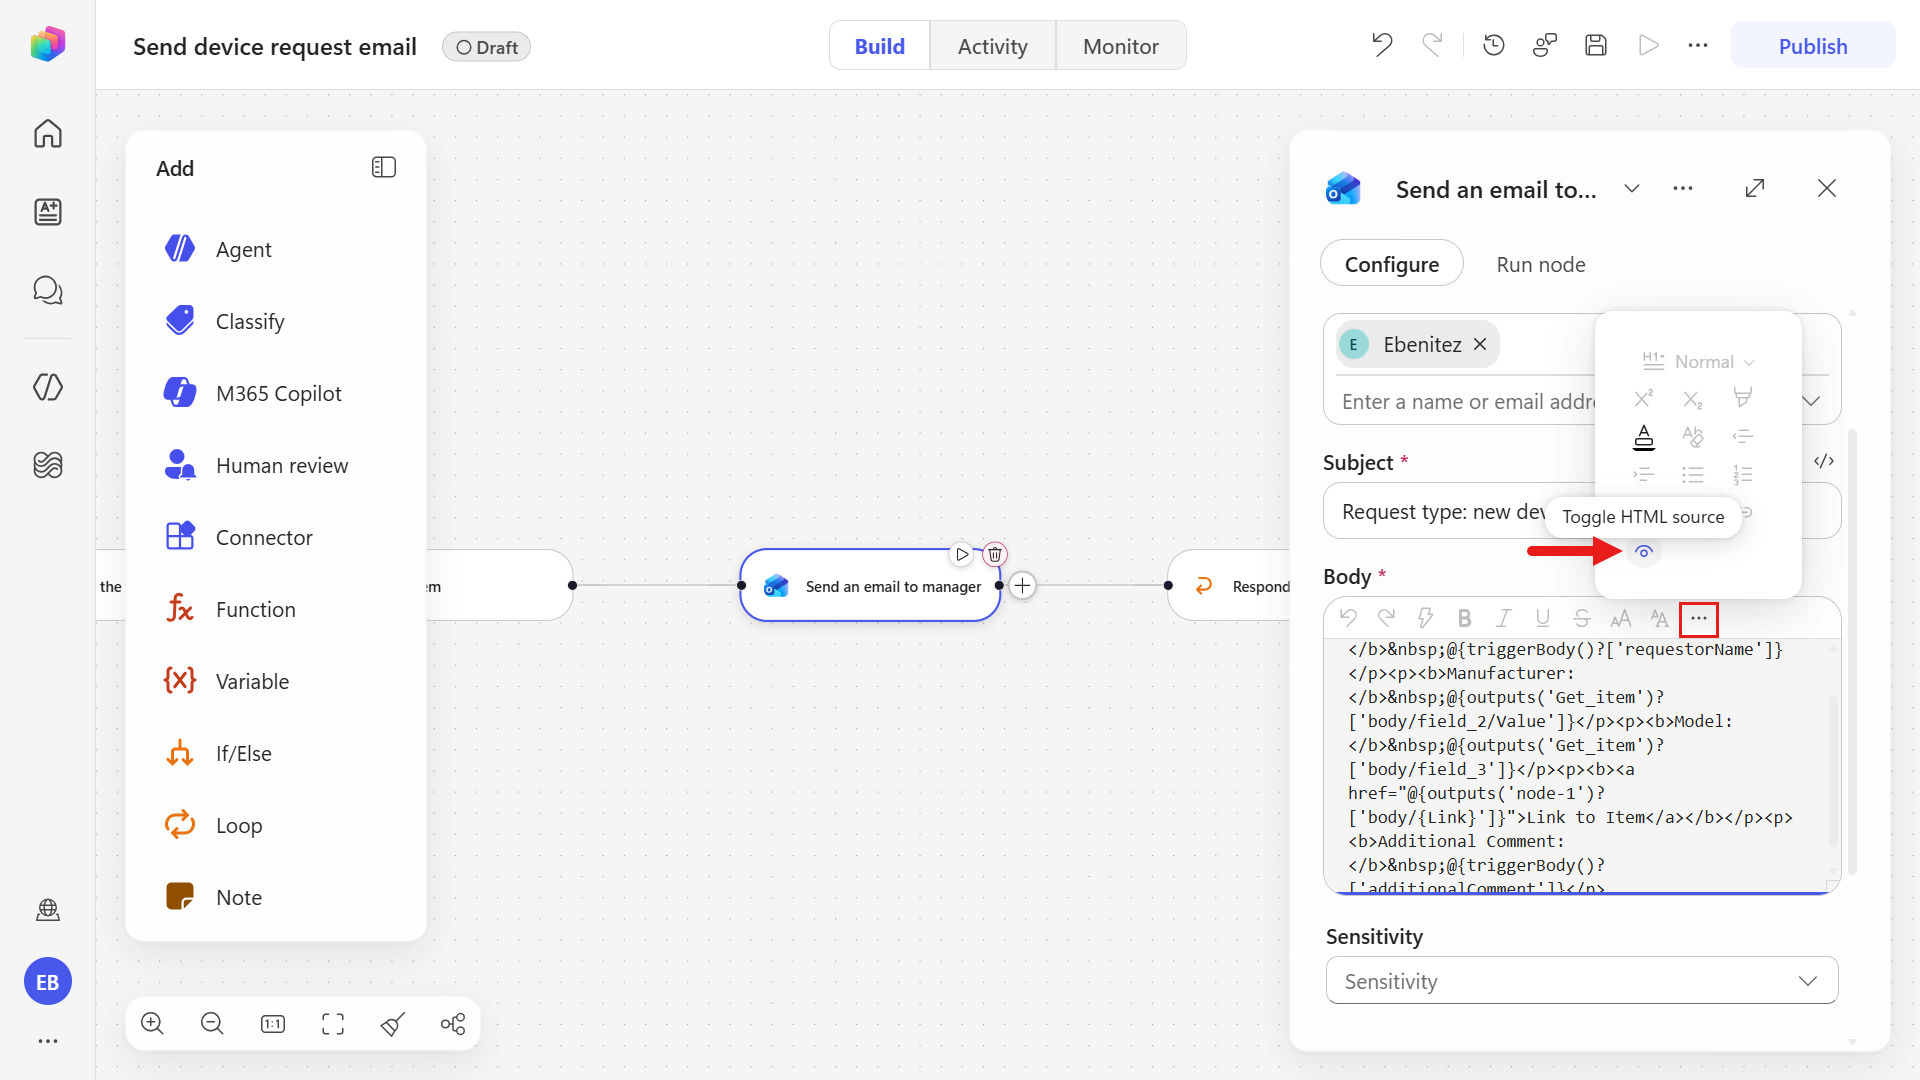Click the Redo arrow in top toolbar

click(1432, 45)
